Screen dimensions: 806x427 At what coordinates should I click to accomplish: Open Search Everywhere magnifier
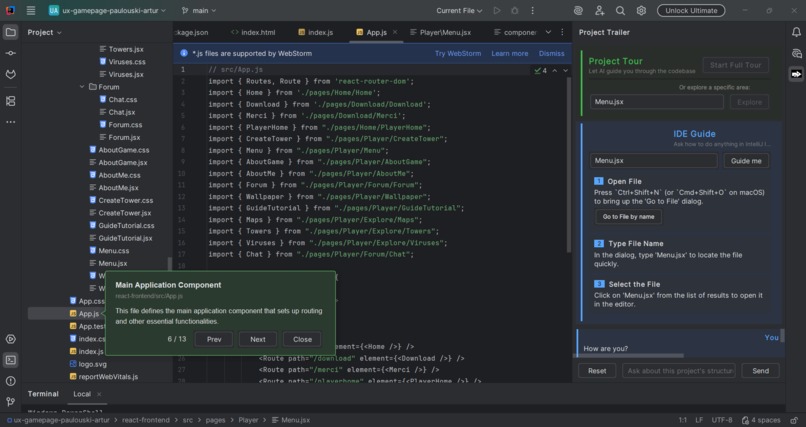pyautogui.click(x=620, y=10)
